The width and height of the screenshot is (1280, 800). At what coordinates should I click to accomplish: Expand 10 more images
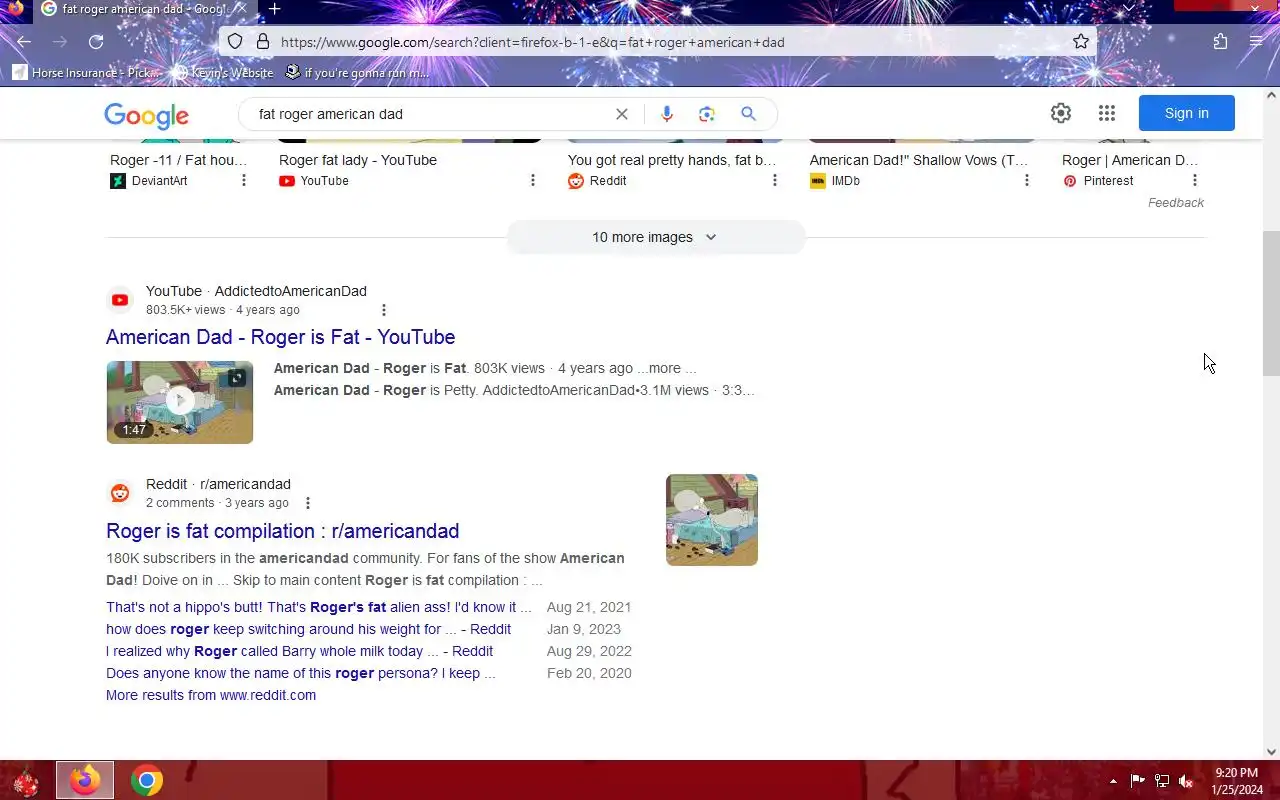655,237
